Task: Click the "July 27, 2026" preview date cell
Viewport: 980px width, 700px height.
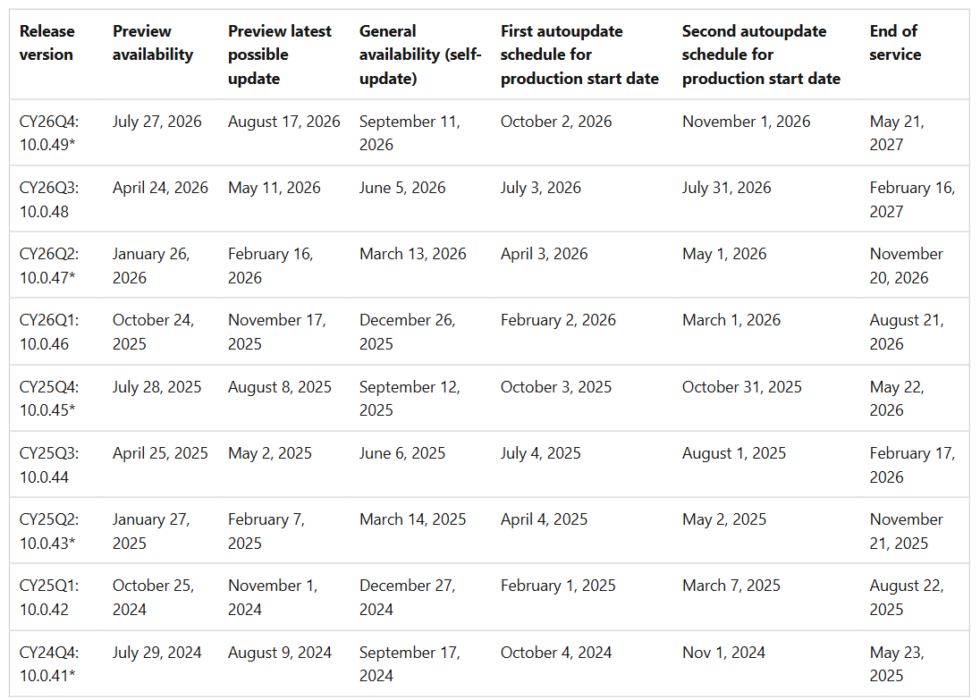Action: pos(157,122)
